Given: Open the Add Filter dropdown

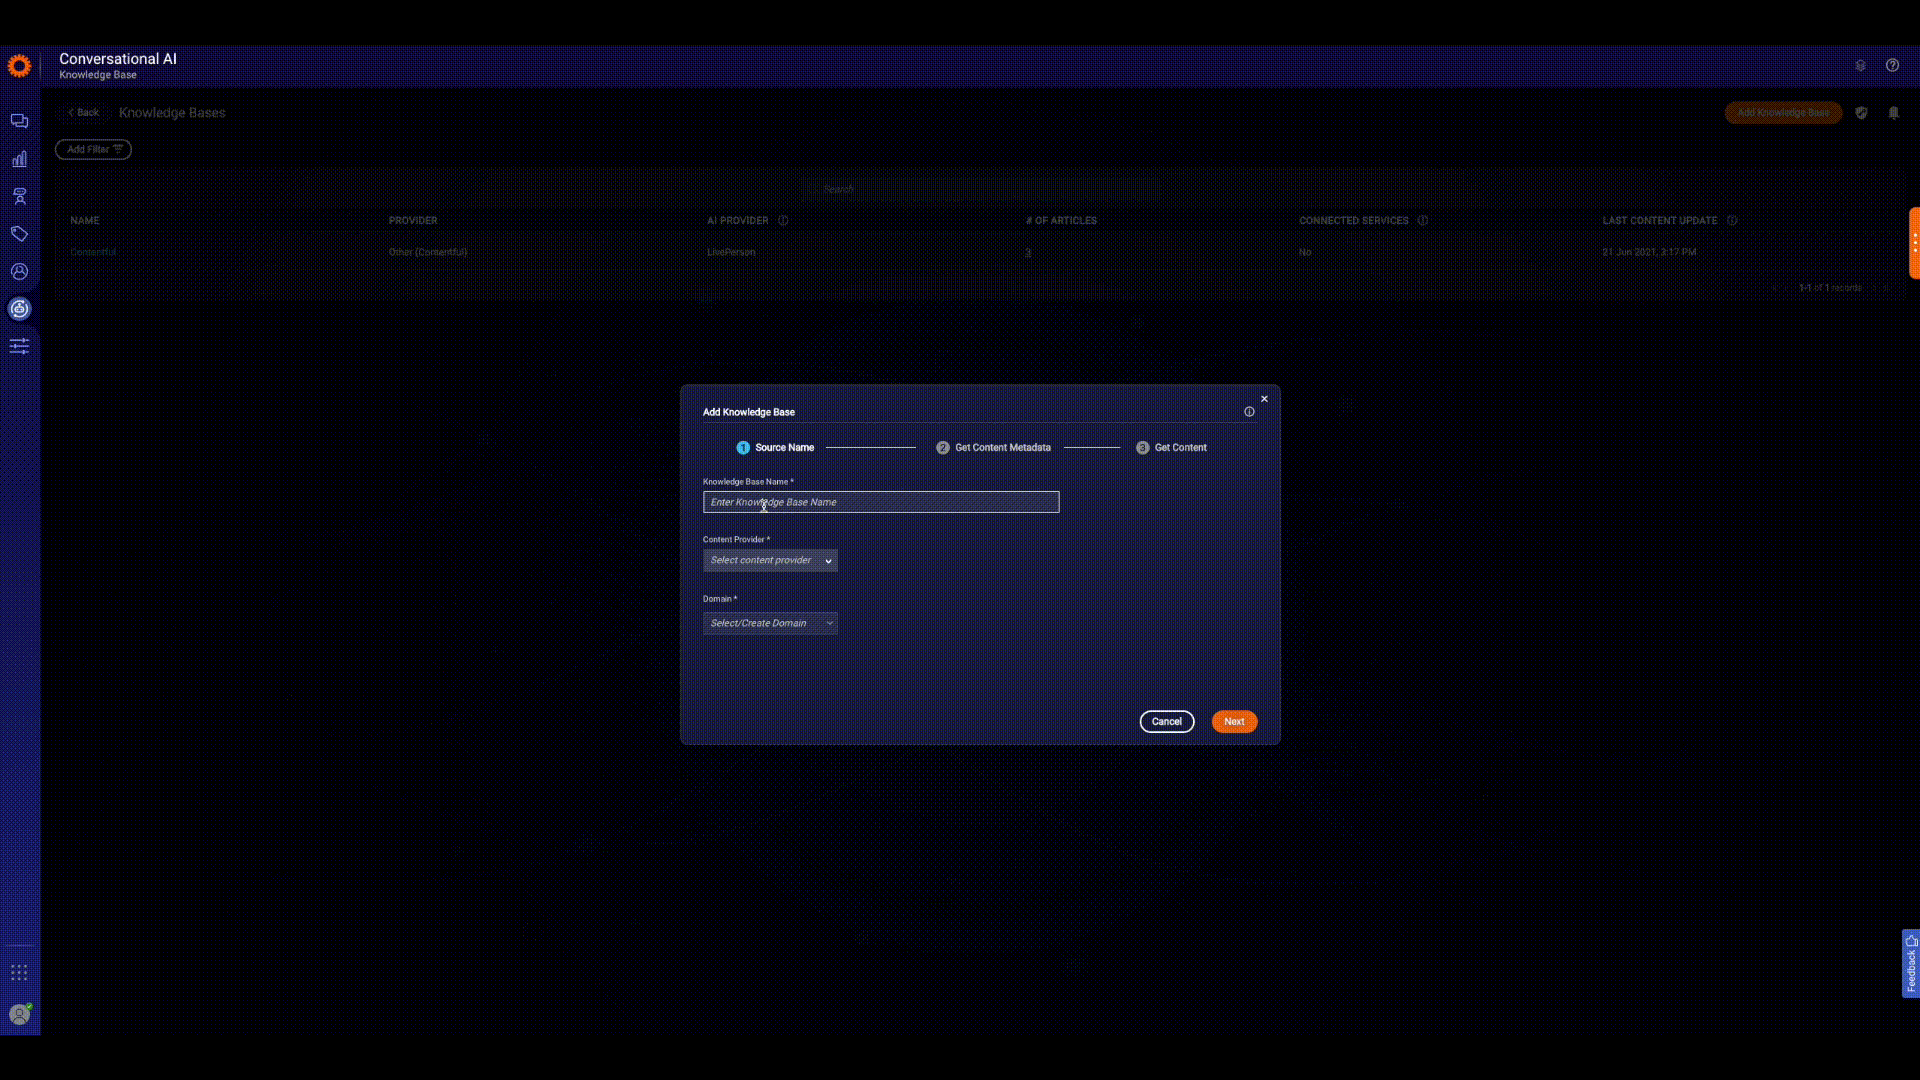Looking at the screenshot, I should [x=93, y=150].
